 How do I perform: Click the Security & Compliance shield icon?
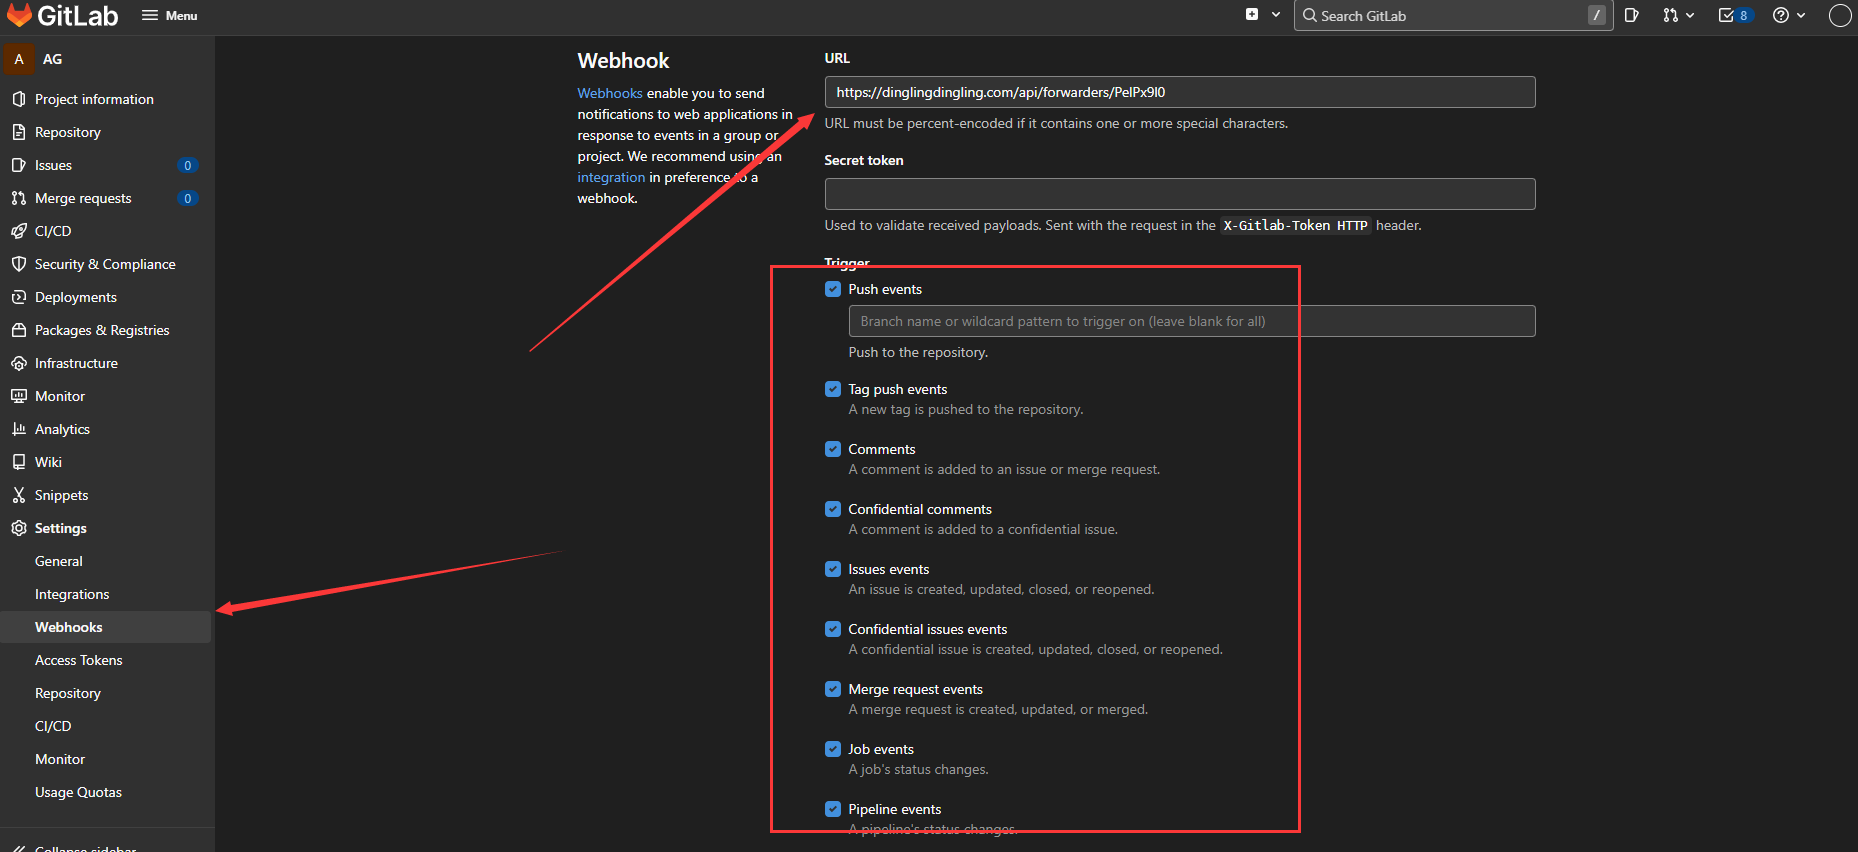click(x=18, y=264)
